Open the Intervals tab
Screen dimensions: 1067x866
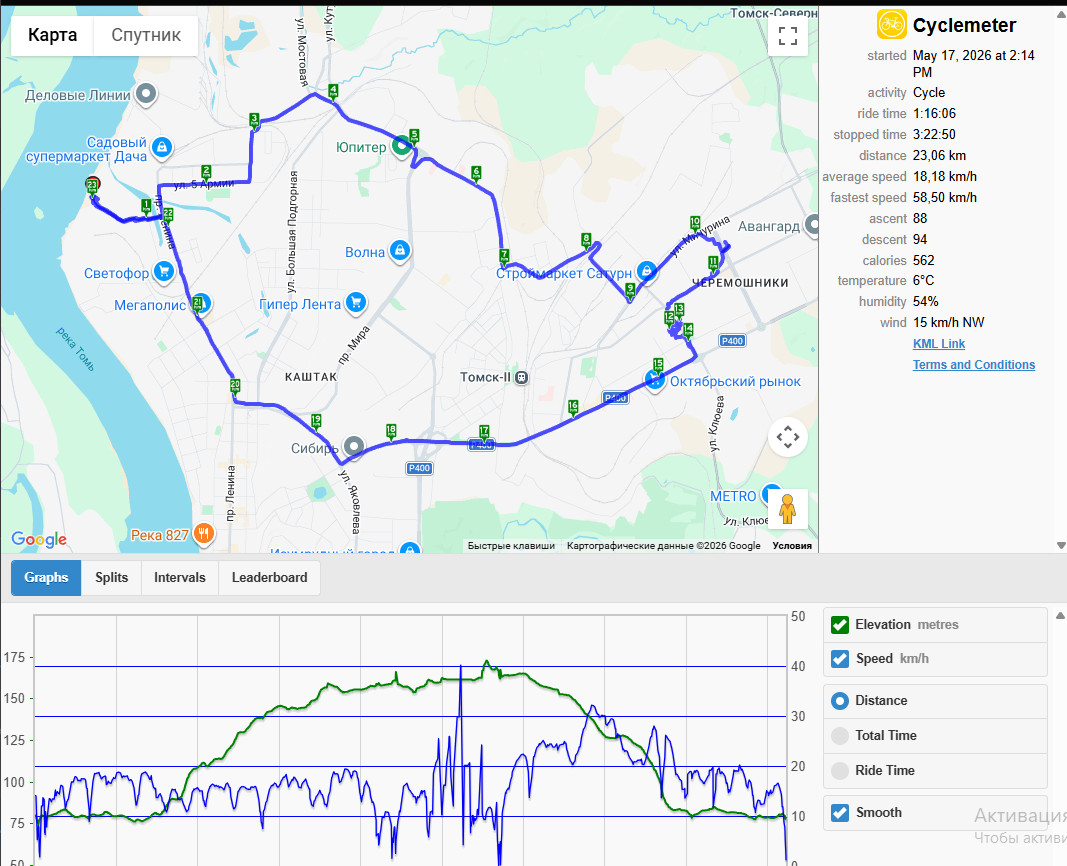(180, 578)
